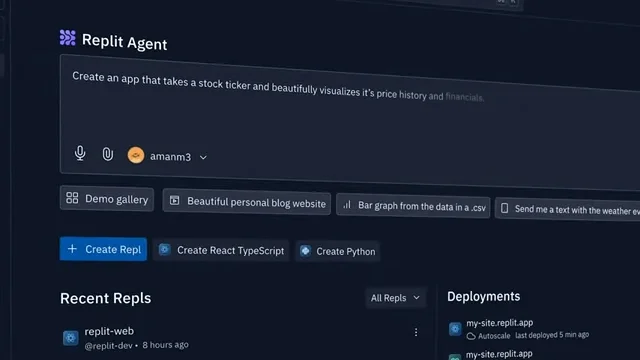Select Create React TypeScript template
This screenshot has width=640, height=360.
pos(221,250)
